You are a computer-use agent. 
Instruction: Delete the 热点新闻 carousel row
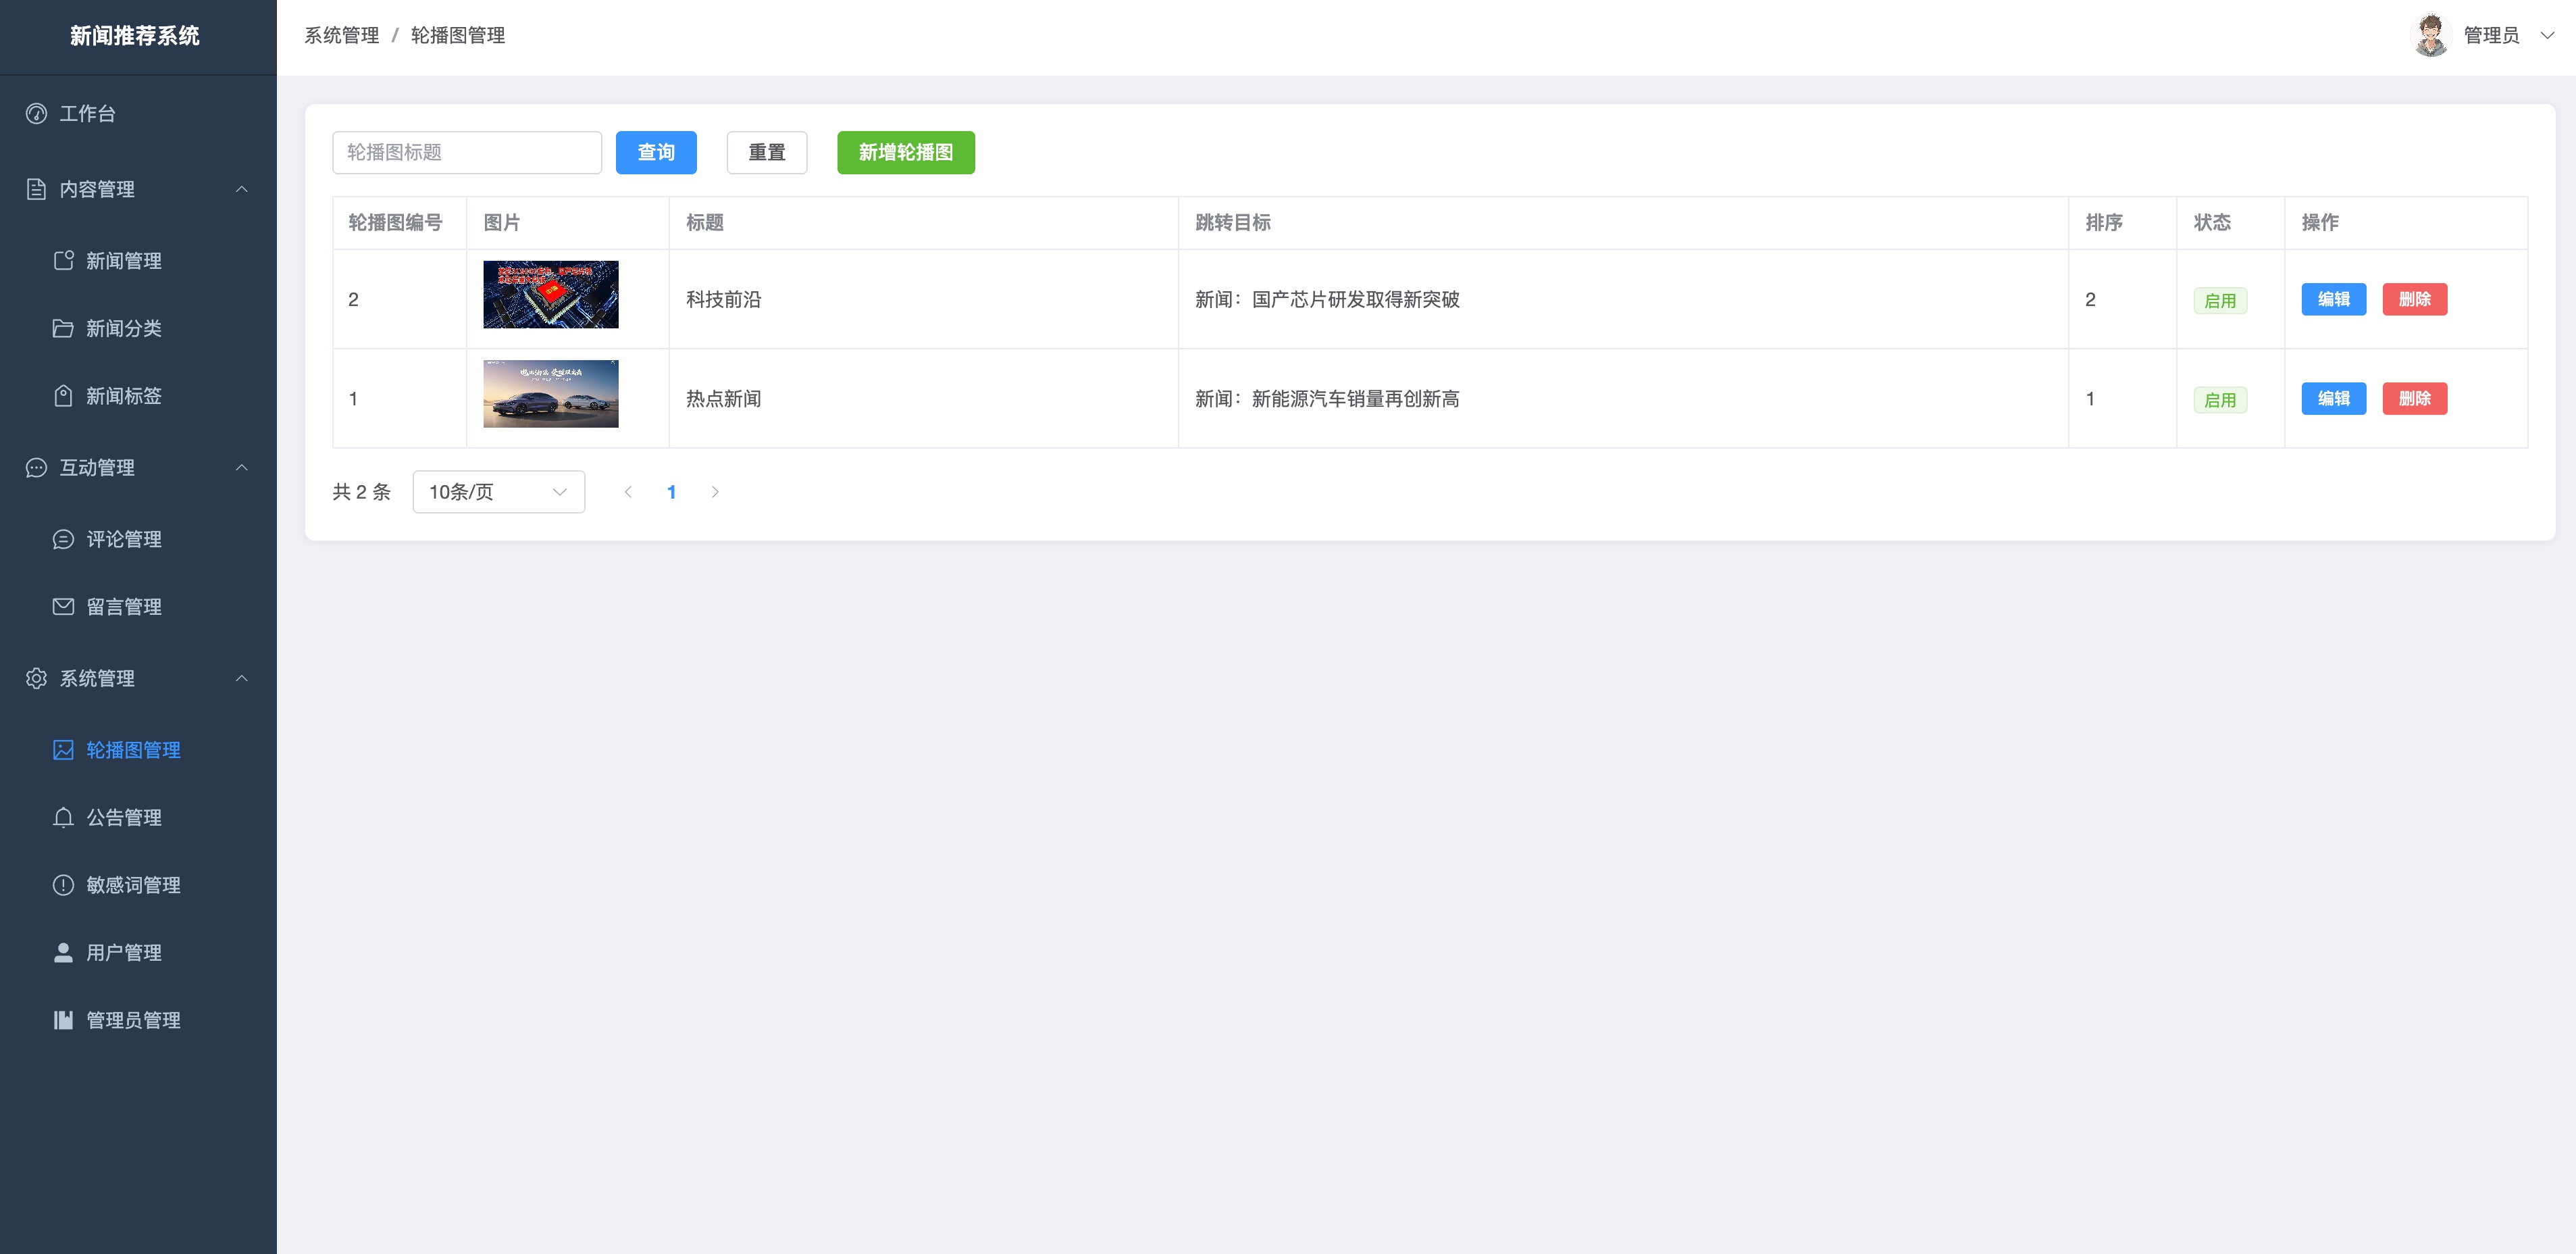2414,399
